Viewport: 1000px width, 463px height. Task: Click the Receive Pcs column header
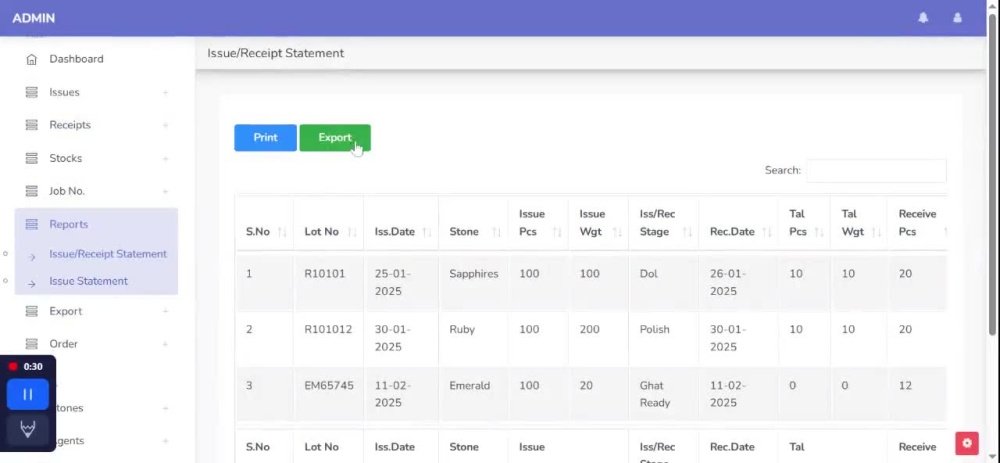(x=917, y=223)
